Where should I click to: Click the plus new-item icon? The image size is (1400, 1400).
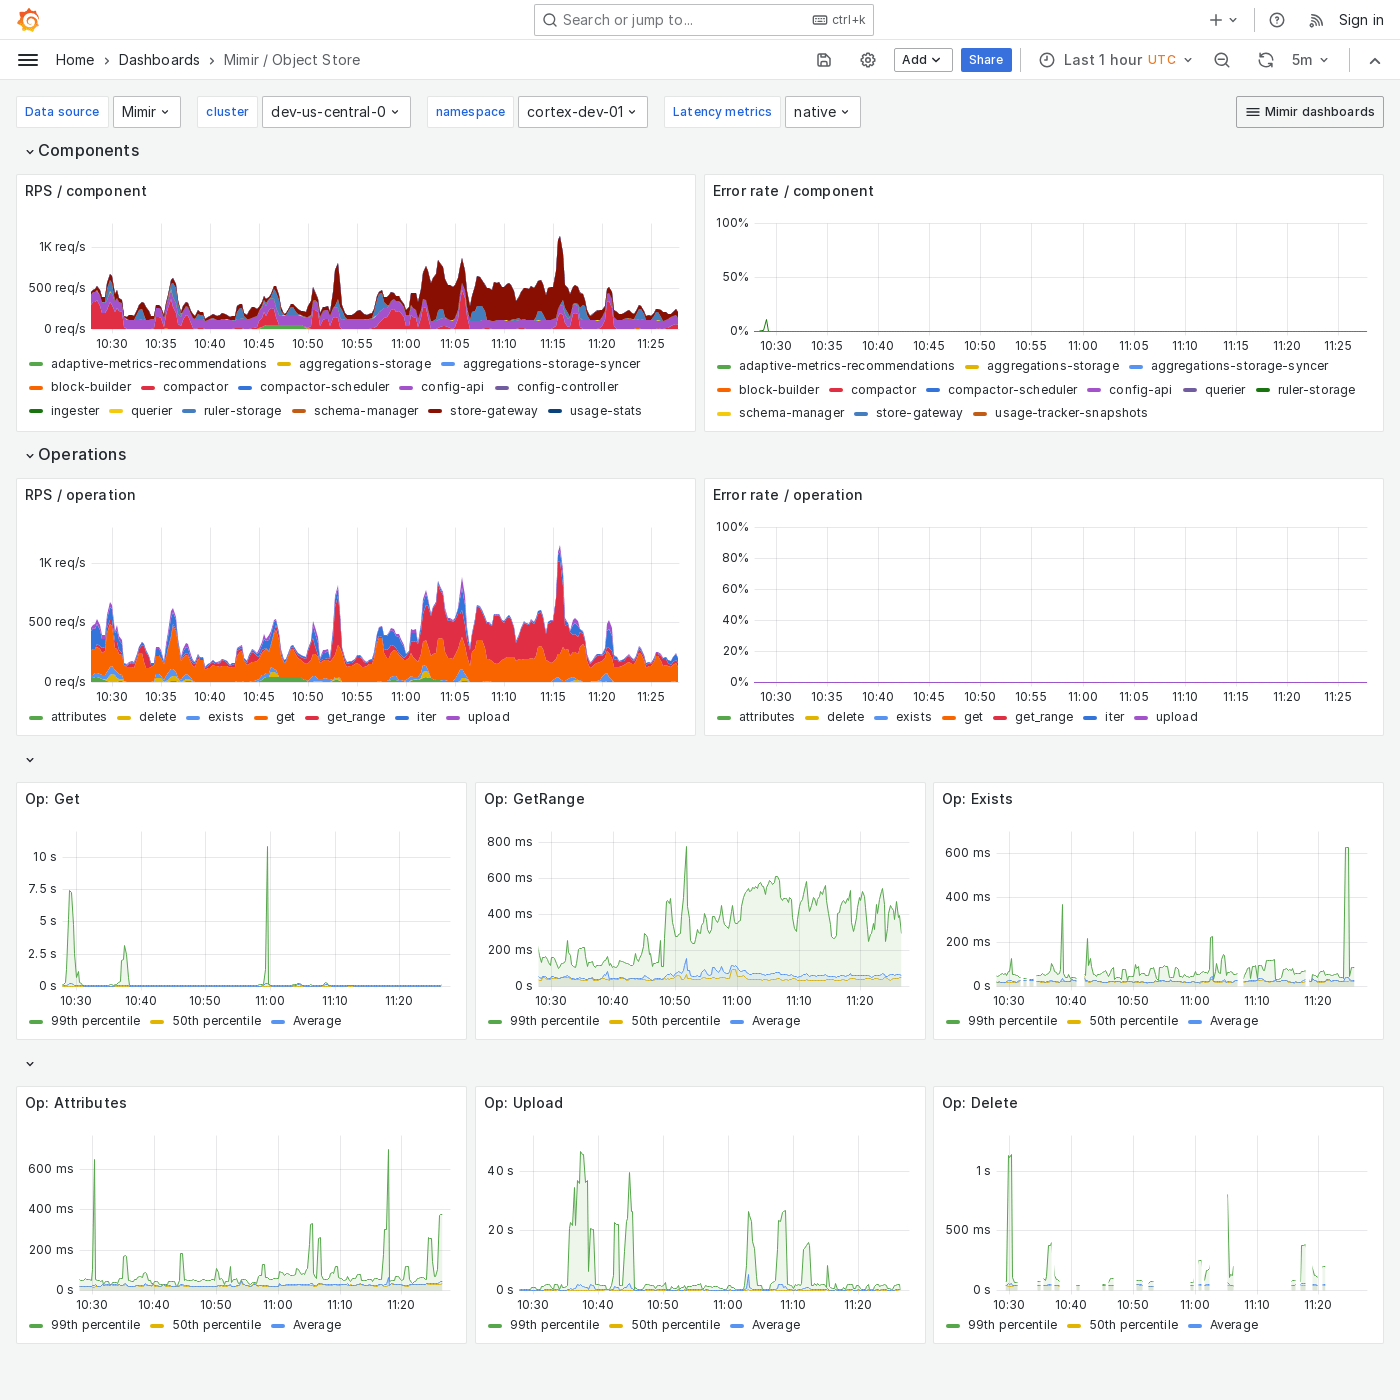click(x=1216, y=20)
